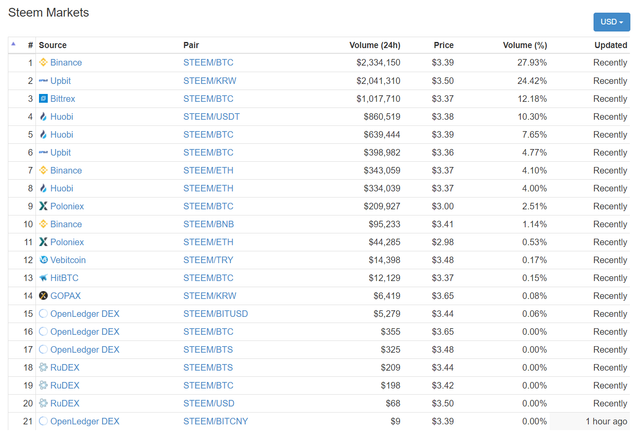Sort by Volume (%) column header

coord(524,45)
